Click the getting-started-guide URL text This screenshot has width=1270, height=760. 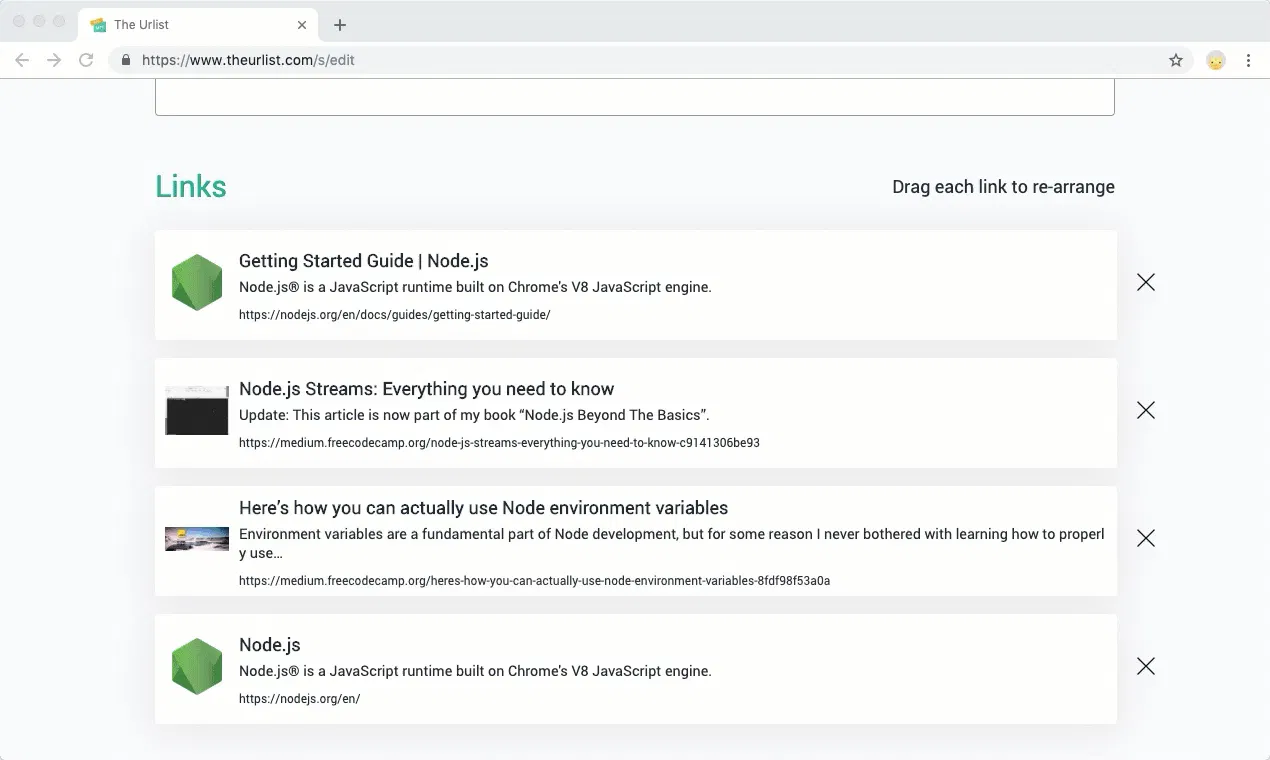(394, 315)
